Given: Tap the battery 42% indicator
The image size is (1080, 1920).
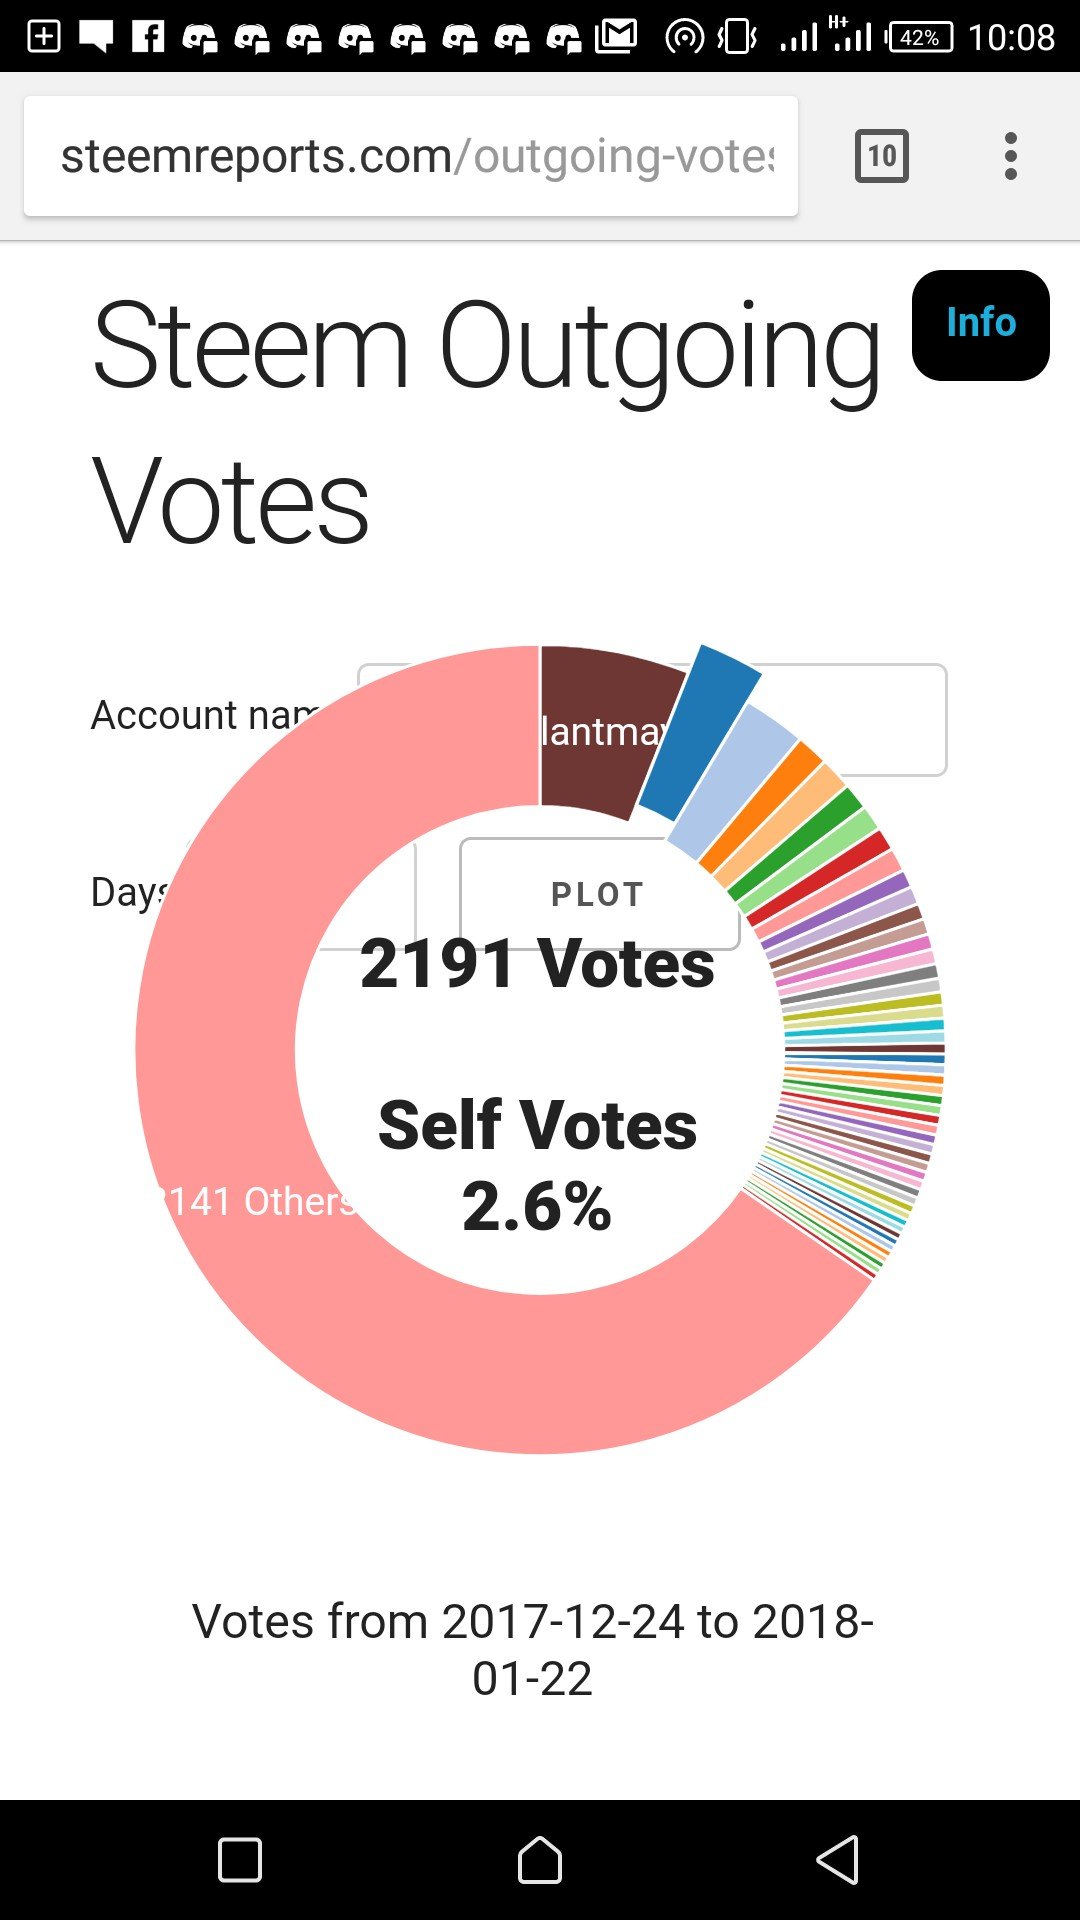Looking at the screenshot, I should [918, 38].
